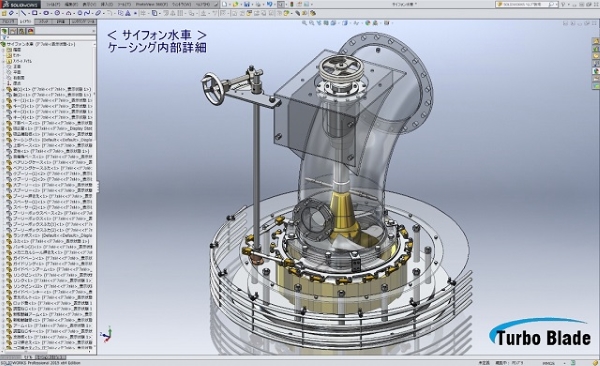The height and width of the screenshot is (366, 600).
Task: Open the PhotoView 360 menu
Action: (x=152, y=4)
